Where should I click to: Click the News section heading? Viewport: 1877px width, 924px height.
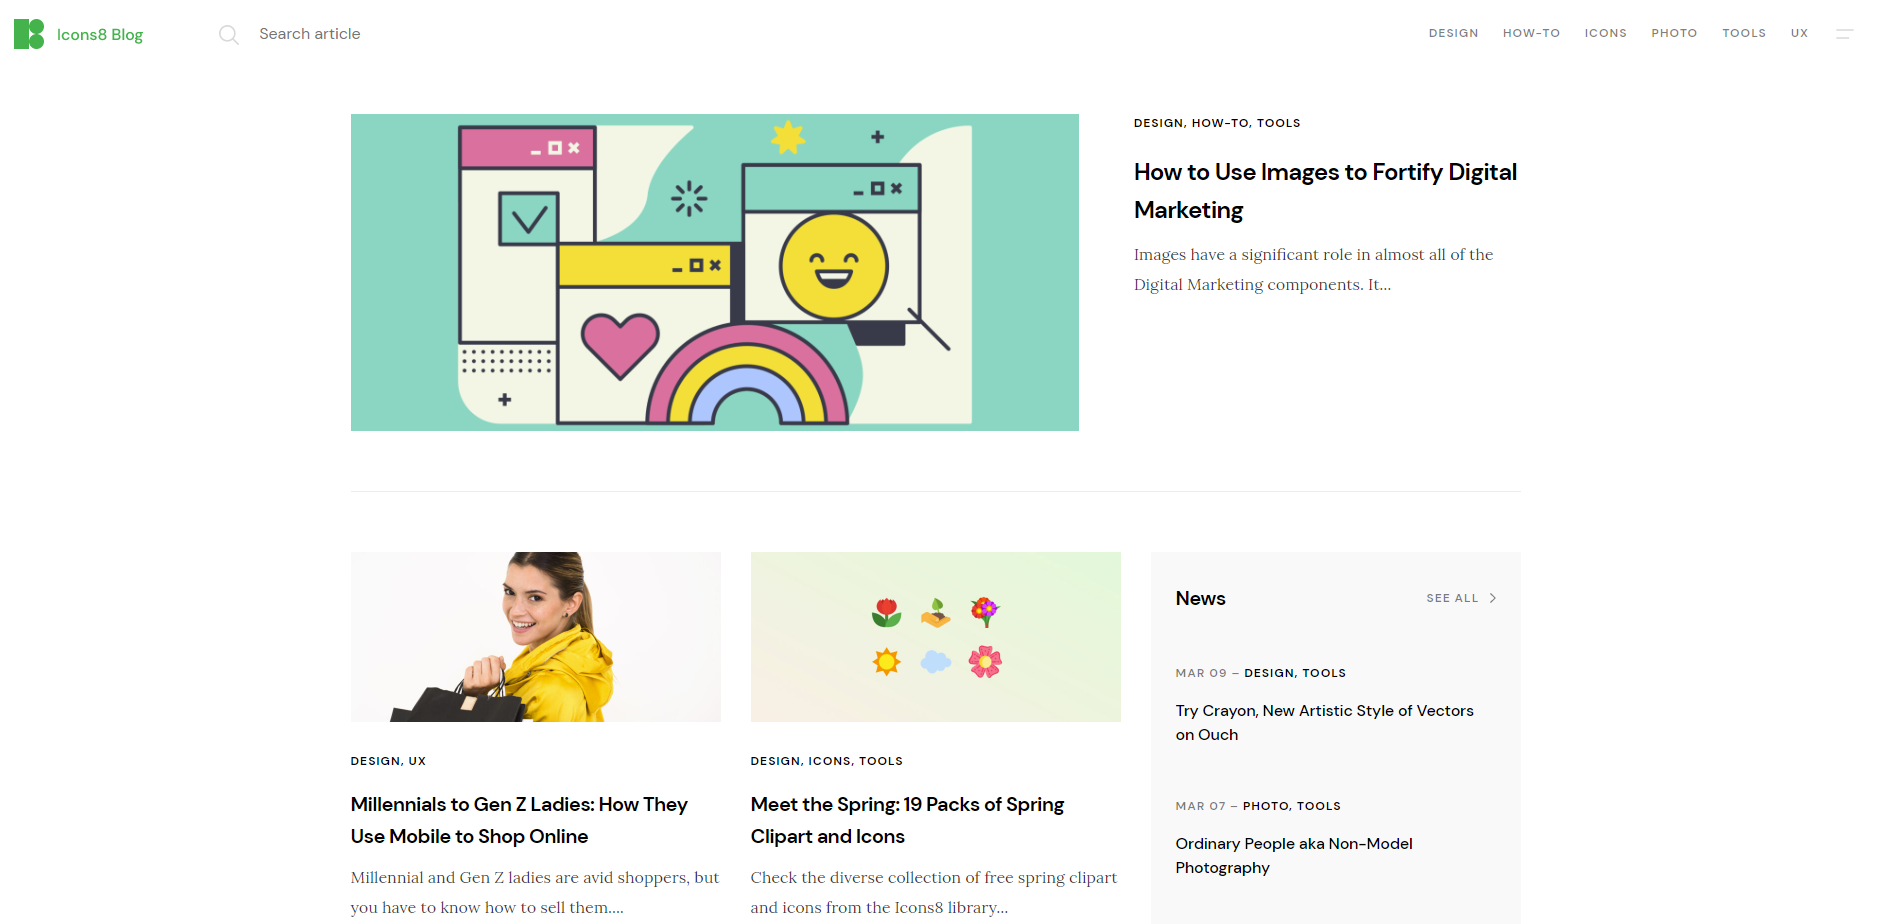(x=1200, y=598)
